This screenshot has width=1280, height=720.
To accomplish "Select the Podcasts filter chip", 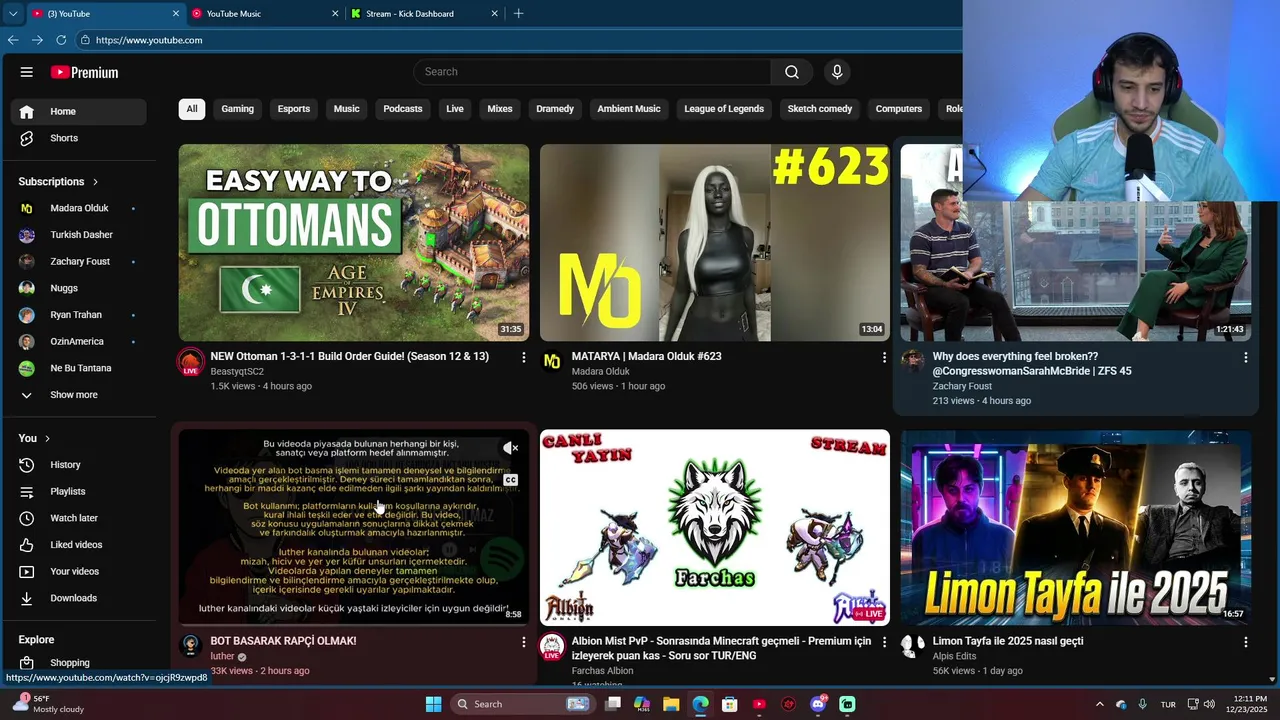I will (x=403, y=109).
